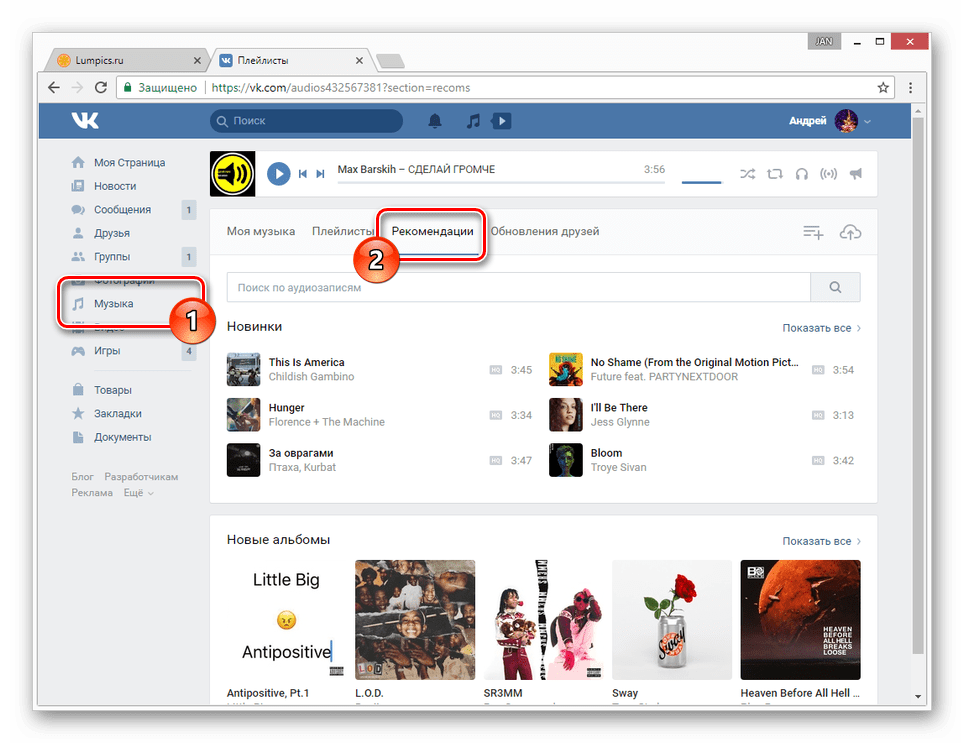The width and height of the screenshot is (964, 743).
Task: Open 'Товары' in sidebar
Action: (x=113, y=390)
